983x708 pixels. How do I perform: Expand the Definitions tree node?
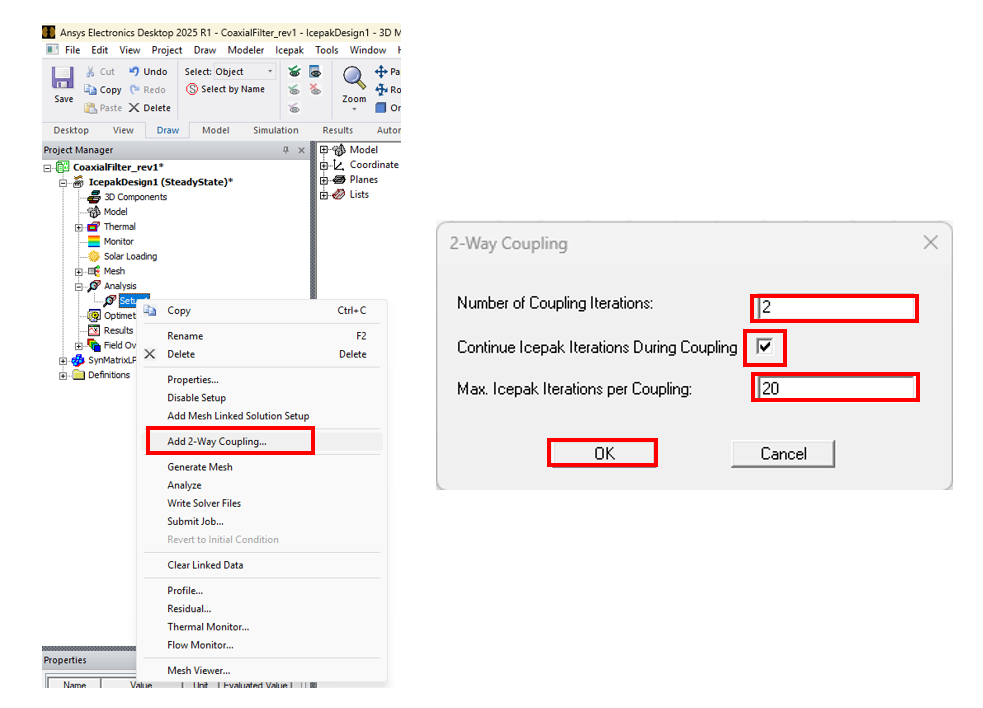click(63, 376)
